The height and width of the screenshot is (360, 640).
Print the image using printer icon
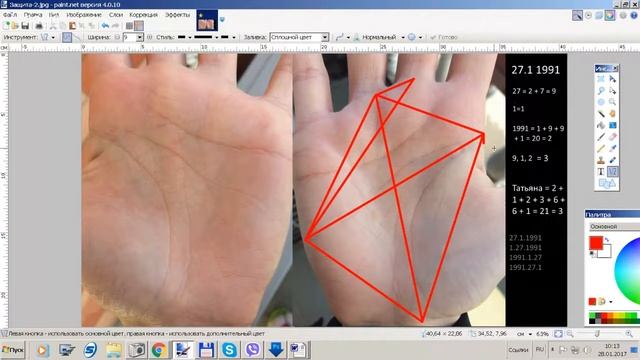[x=39, y=26]
